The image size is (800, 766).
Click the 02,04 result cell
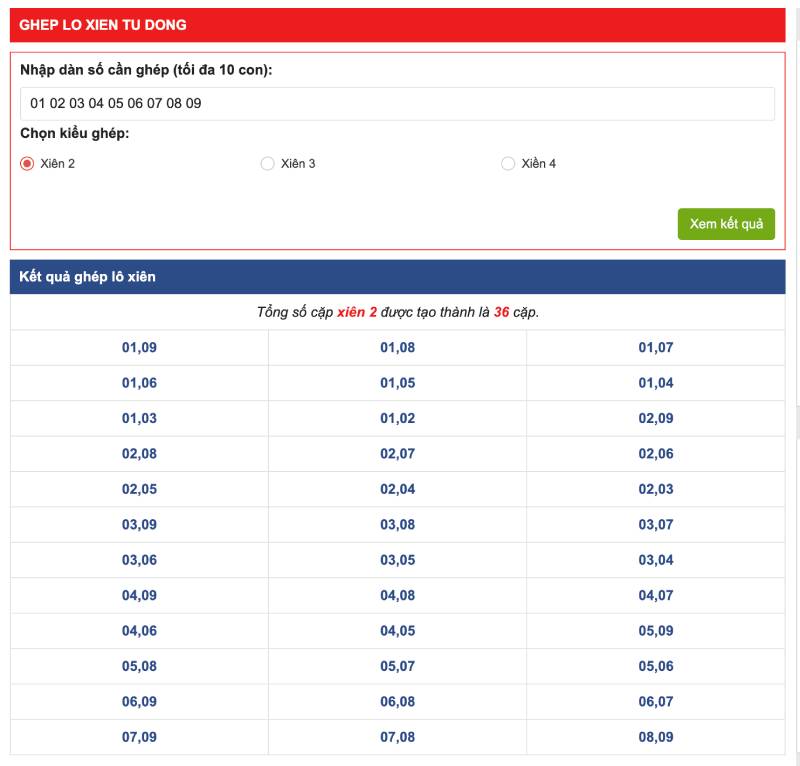(x=397, y=490)
